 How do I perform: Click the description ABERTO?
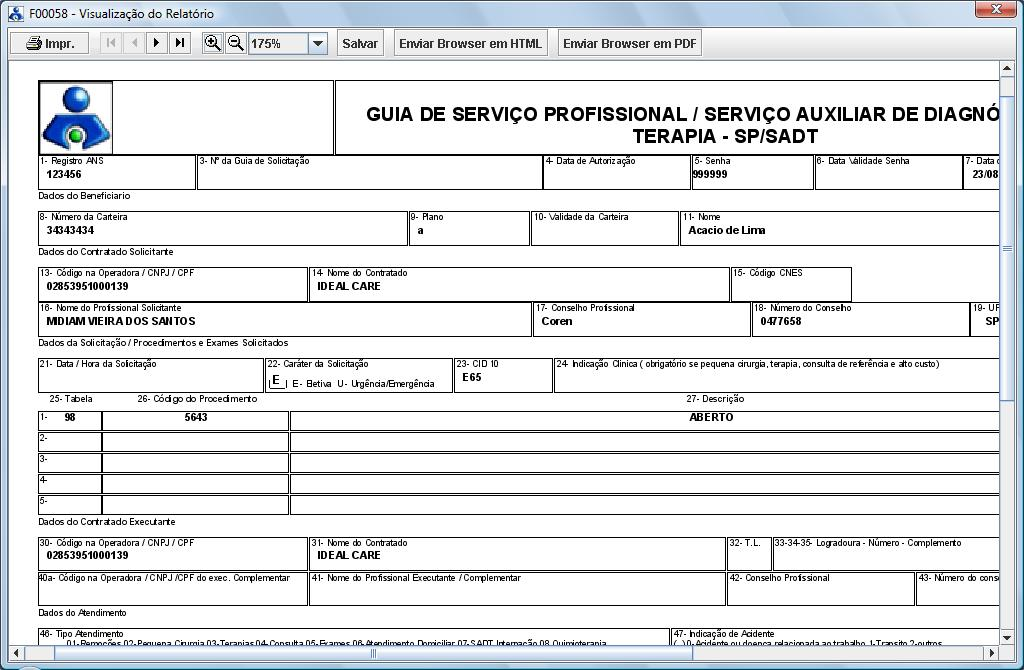711,417
